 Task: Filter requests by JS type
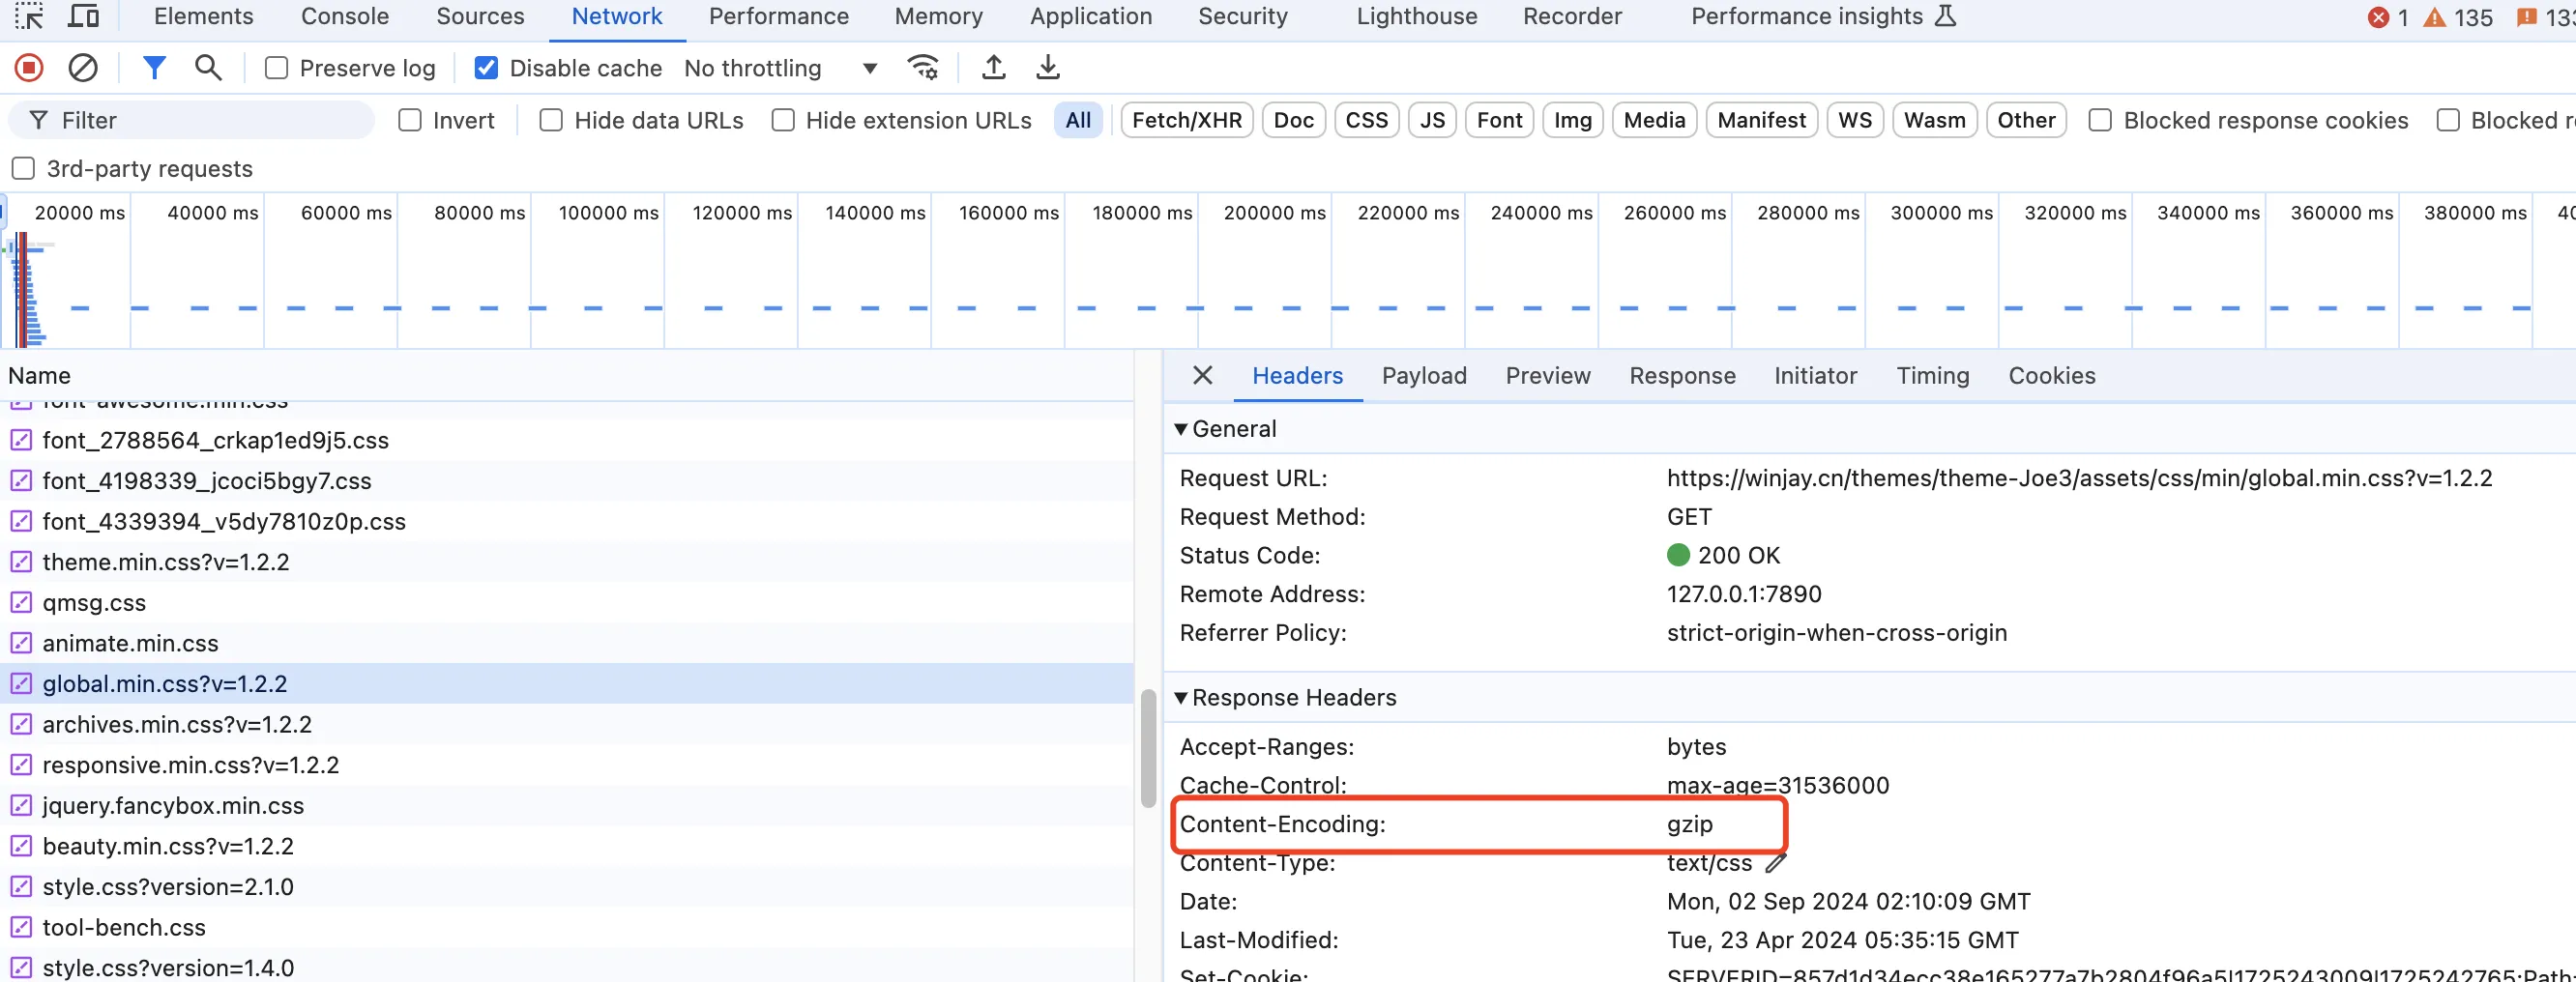pos(1432,120)
